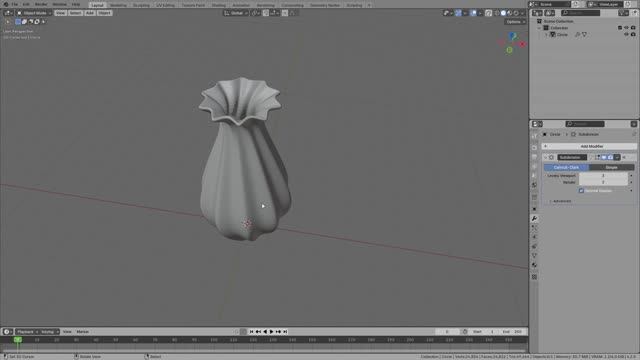Open the viewport Object menu

coord(104,13)
